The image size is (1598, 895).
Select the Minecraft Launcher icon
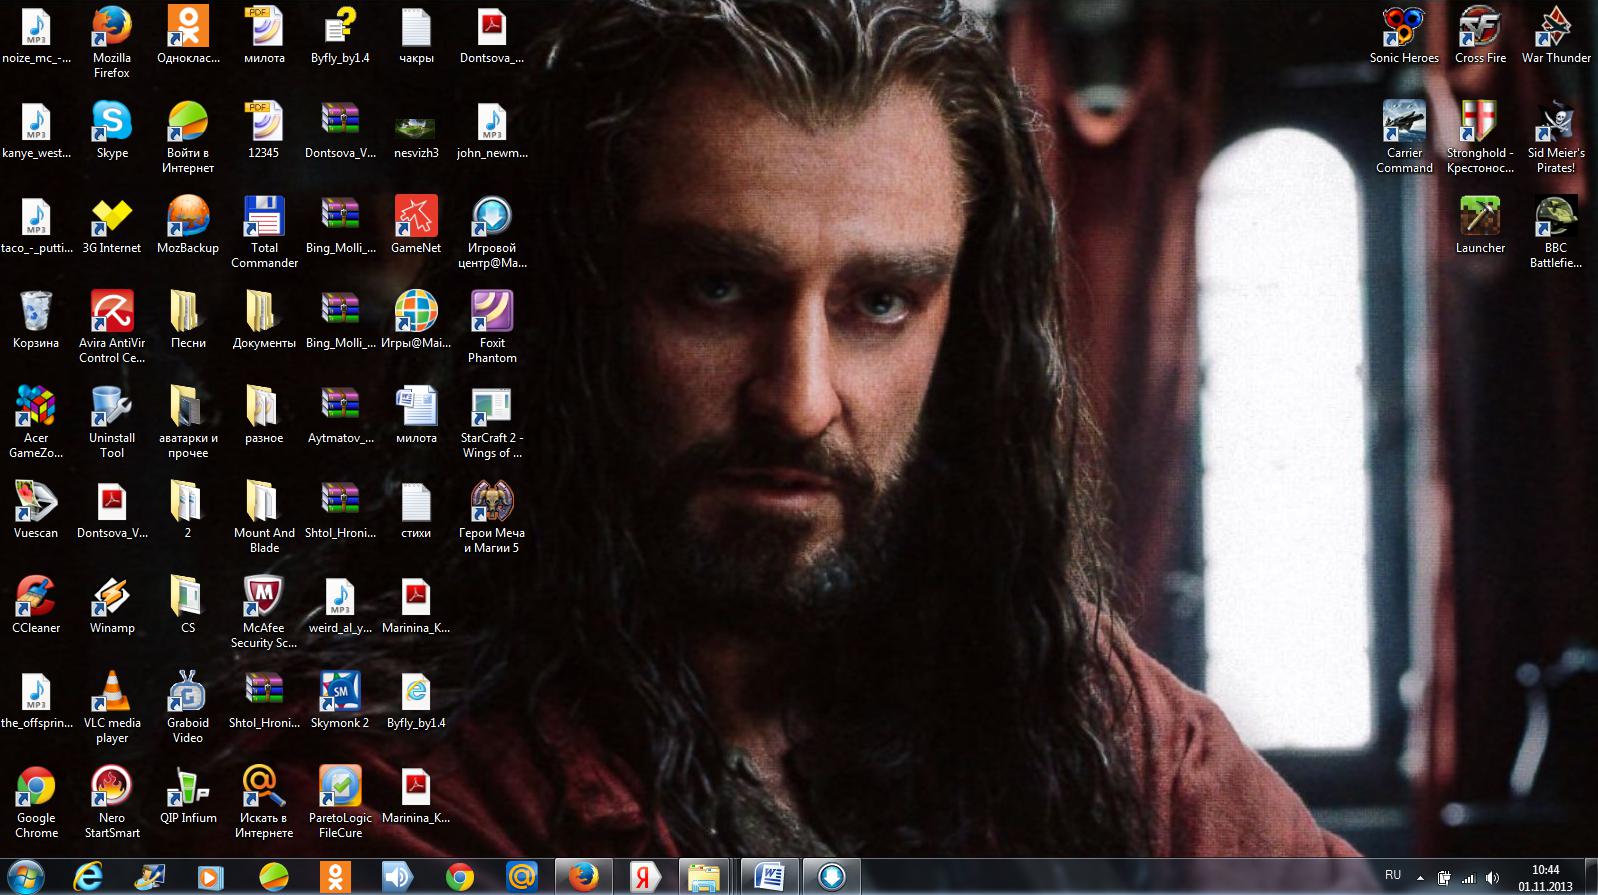[1480, 225]
